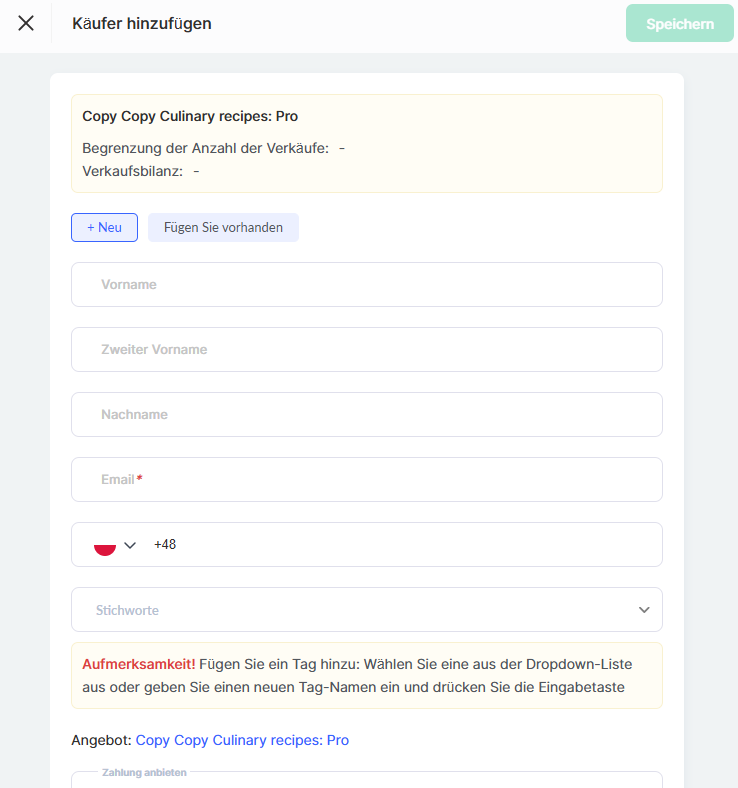Click the +48 phone number input
738x788 pixels.
(400, 545)
